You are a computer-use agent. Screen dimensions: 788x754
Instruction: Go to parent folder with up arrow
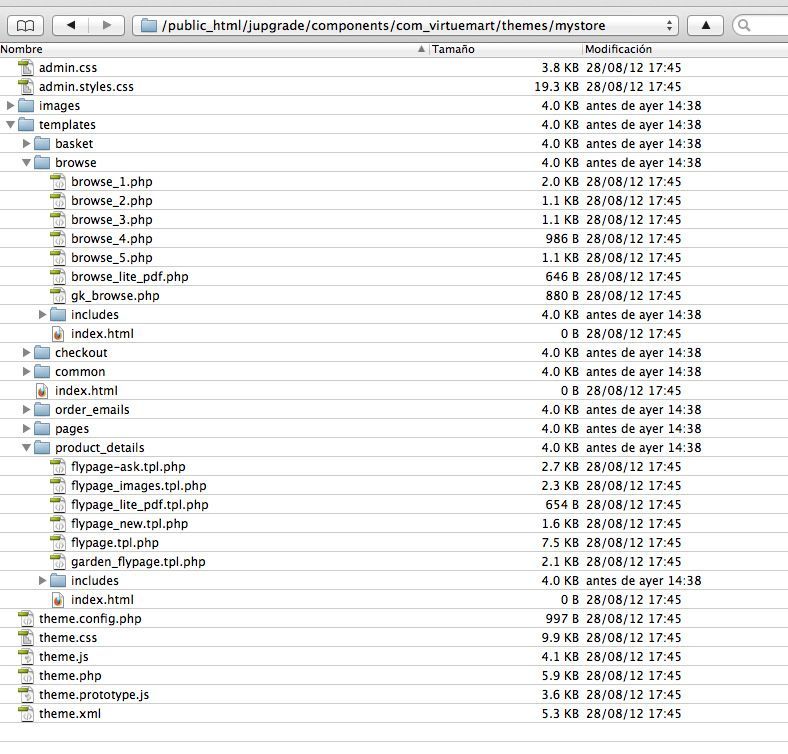pyautogui.click(x=706, y=25)
